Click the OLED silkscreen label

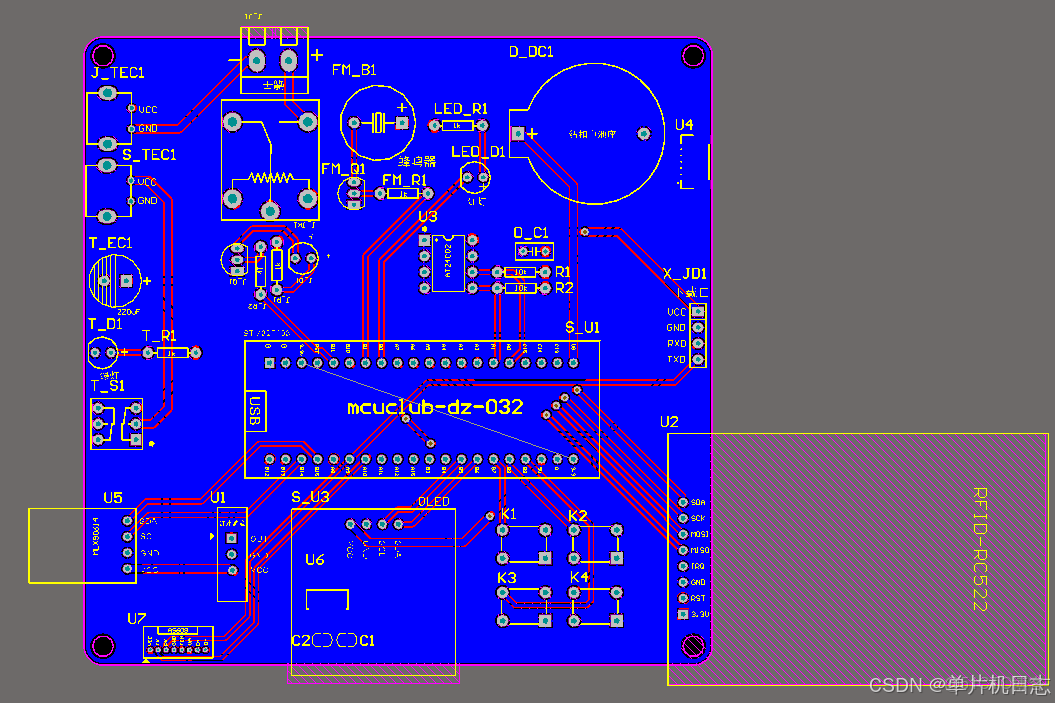(x=433, y=502)
